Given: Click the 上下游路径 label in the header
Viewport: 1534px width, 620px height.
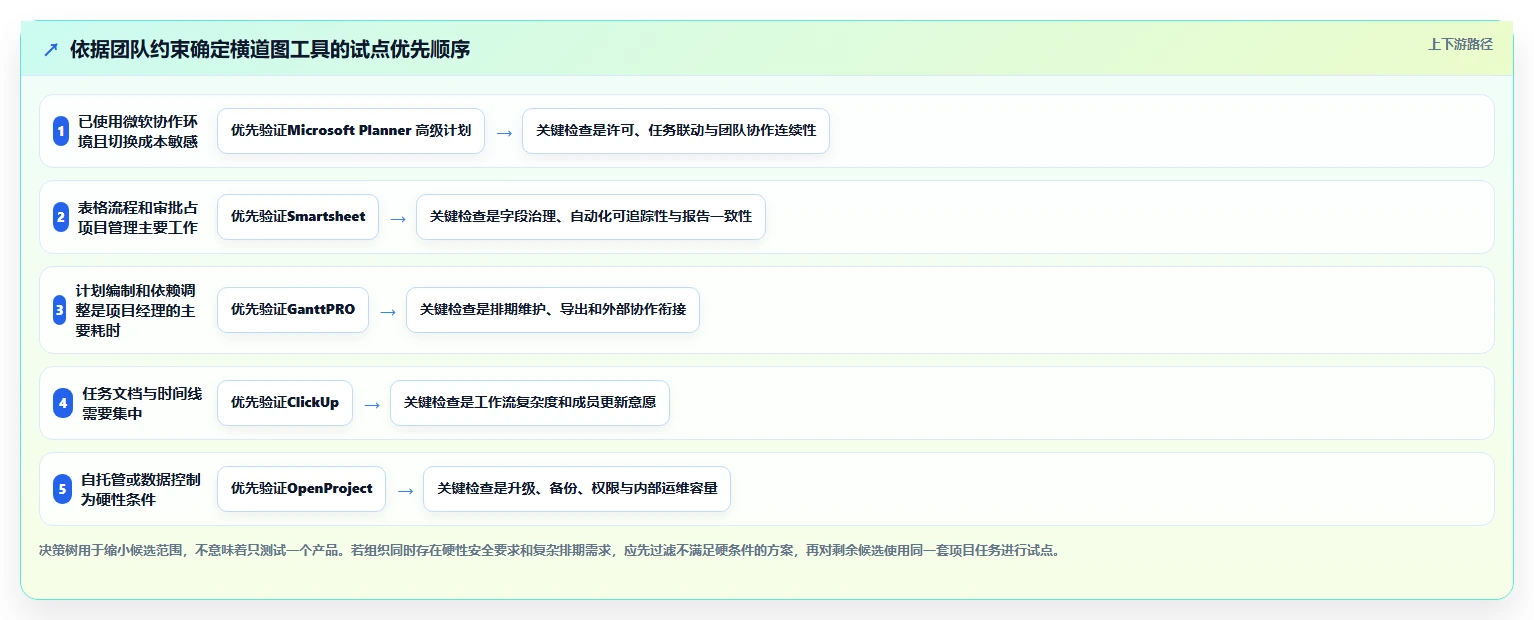Looking at the screenshot, I should click(1460, 44).
